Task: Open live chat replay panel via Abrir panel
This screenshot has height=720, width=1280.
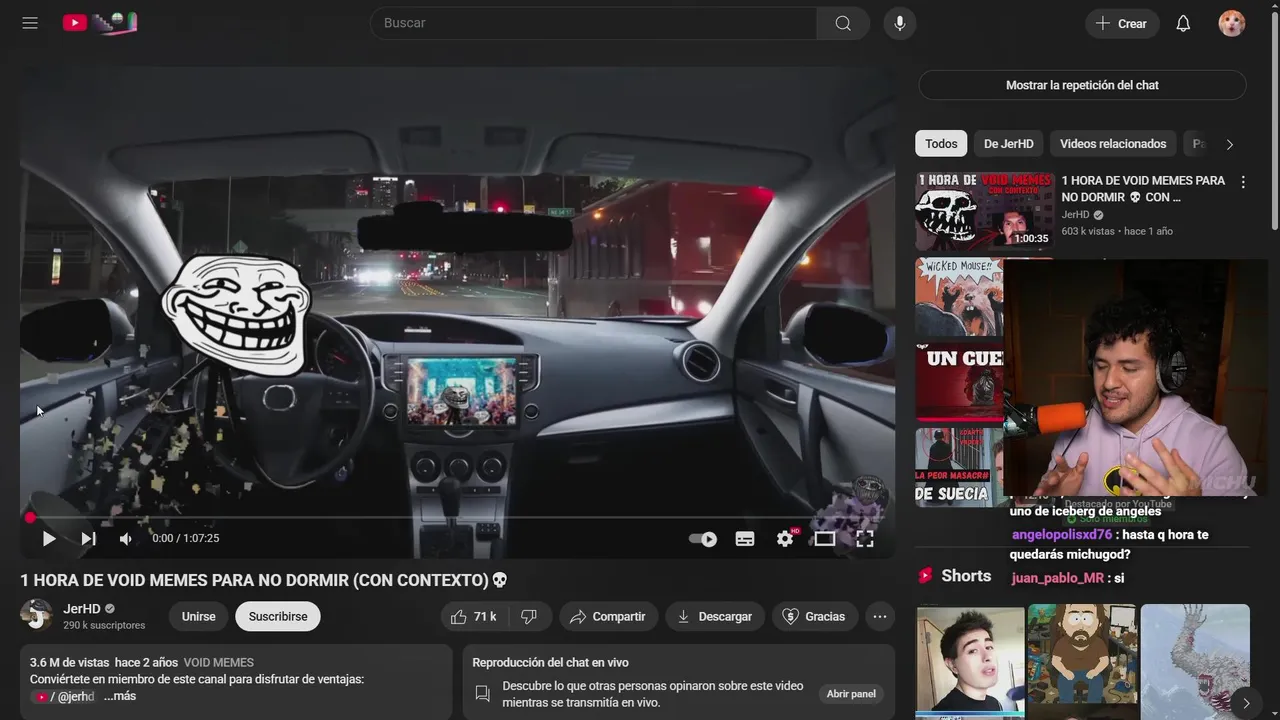Action: click(851, 694)
